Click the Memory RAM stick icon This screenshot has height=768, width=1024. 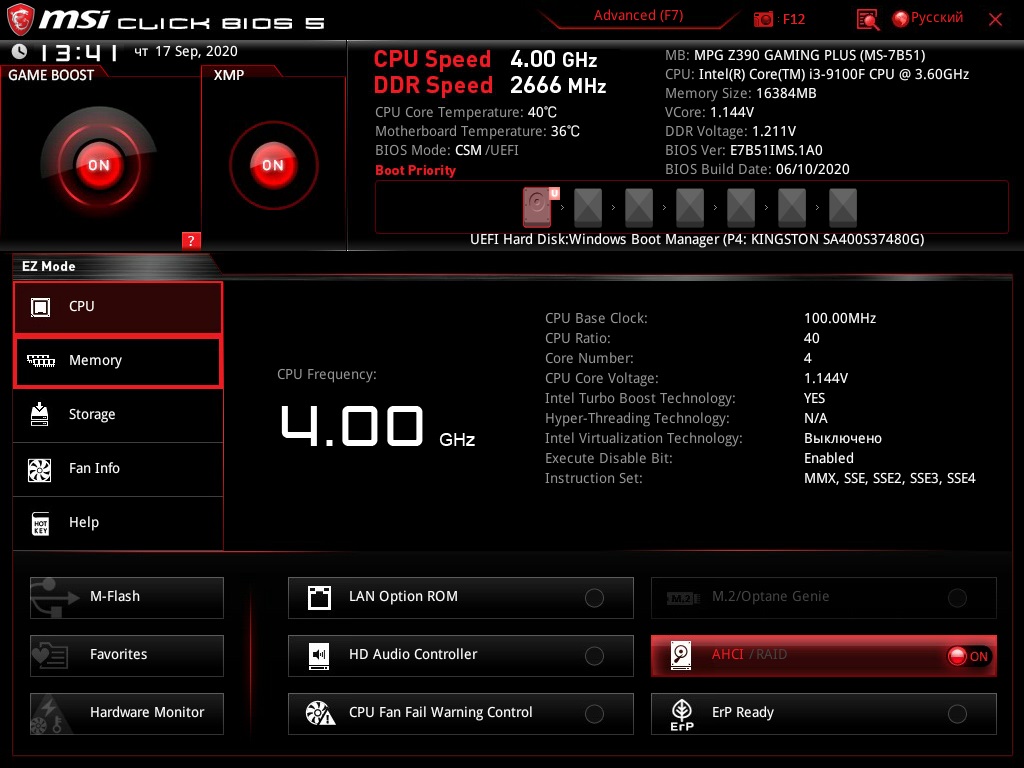click(x=40, y=360)
